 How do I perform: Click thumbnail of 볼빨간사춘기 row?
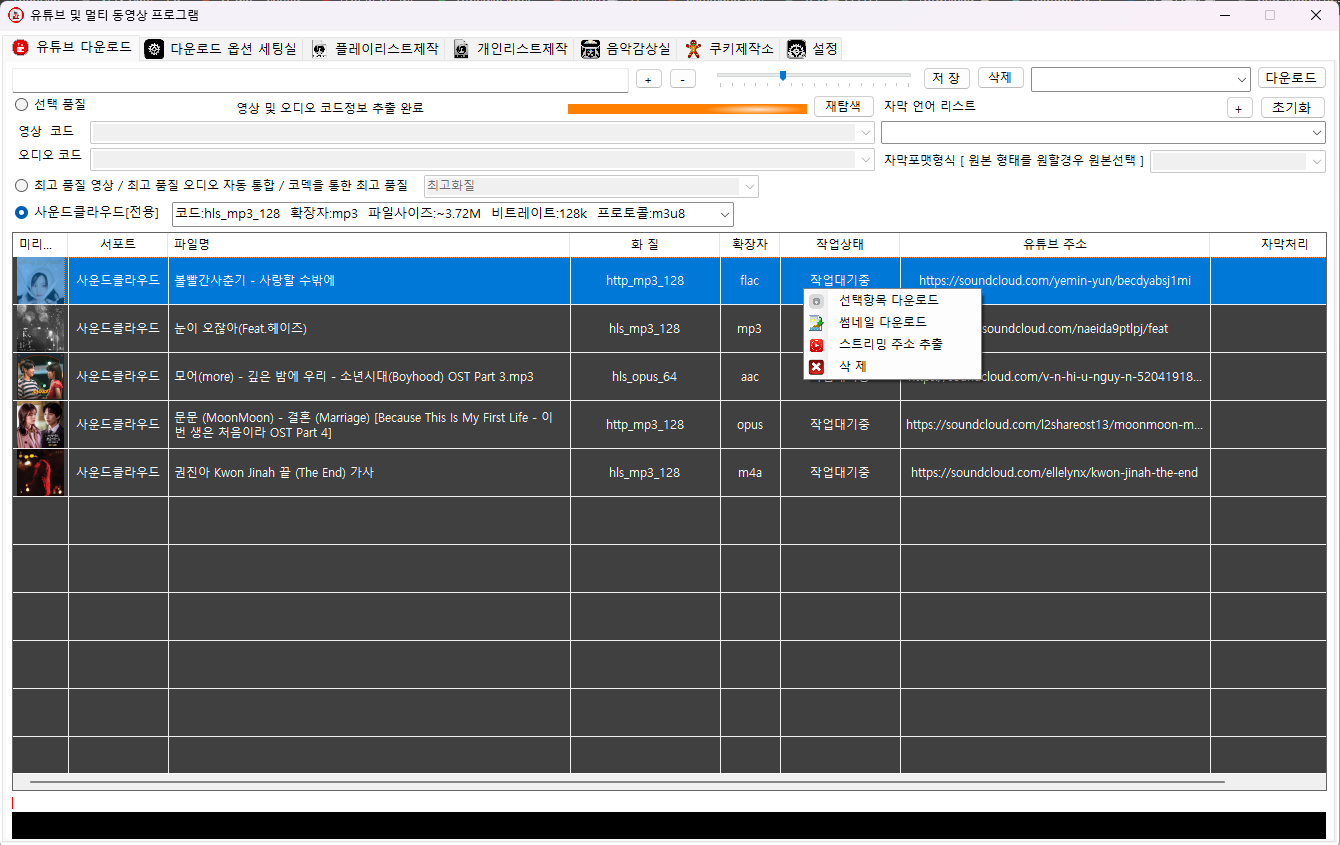click(x=40, y=281)
